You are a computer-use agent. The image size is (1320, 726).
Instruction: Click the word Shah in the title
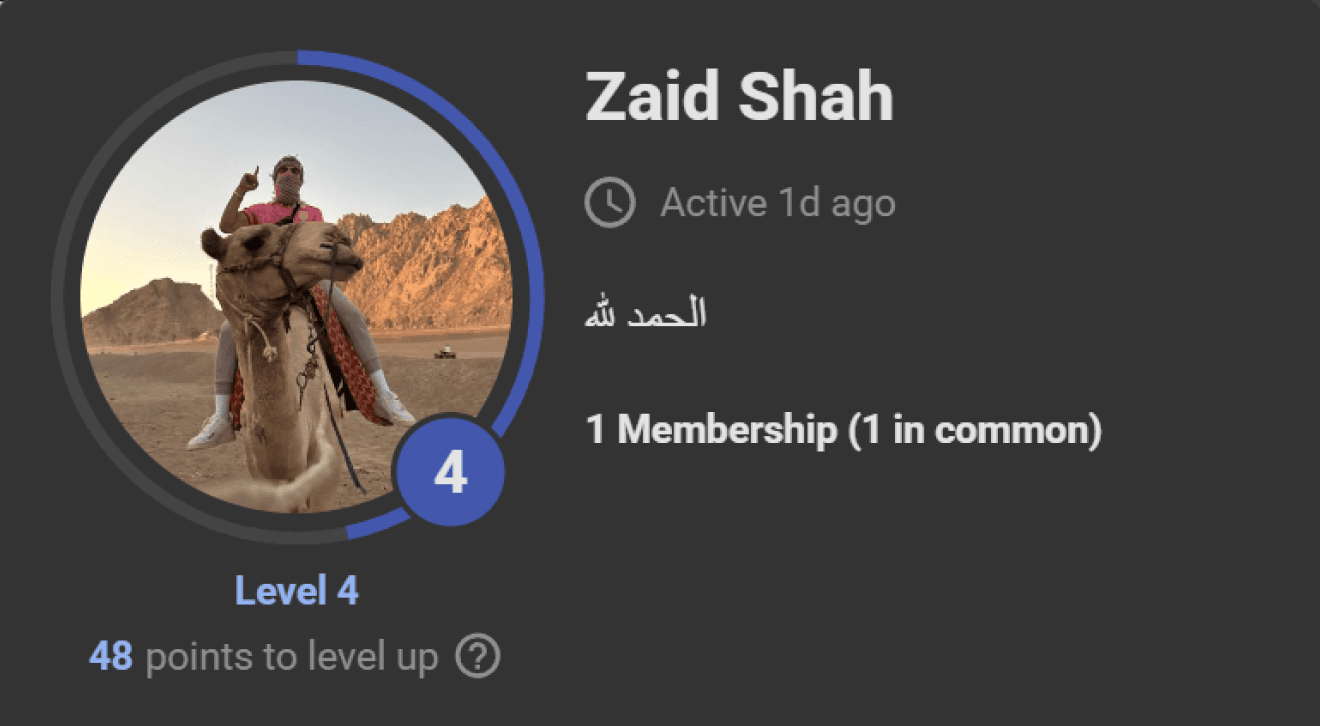coord(816,98)
